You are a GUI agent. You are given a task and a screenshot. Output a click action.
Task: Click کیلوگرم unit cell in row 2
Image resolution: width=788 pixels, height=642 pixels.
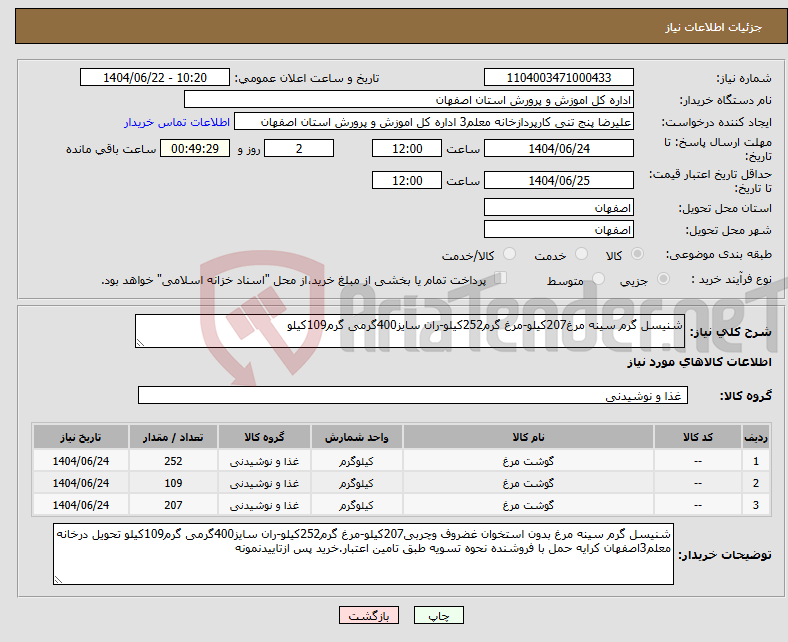tap(356, 483)
